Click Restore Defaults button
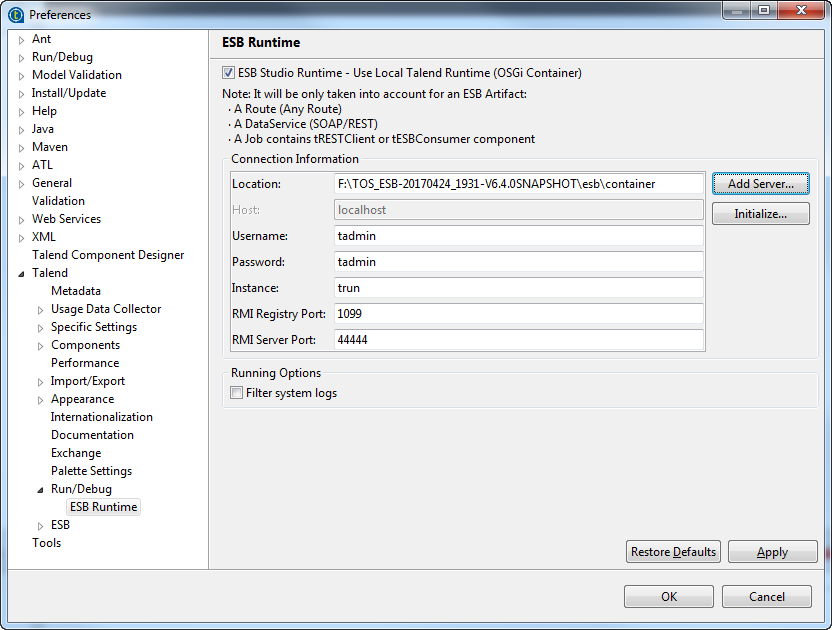Screen dimensions: 832x630 coord(673,552)
